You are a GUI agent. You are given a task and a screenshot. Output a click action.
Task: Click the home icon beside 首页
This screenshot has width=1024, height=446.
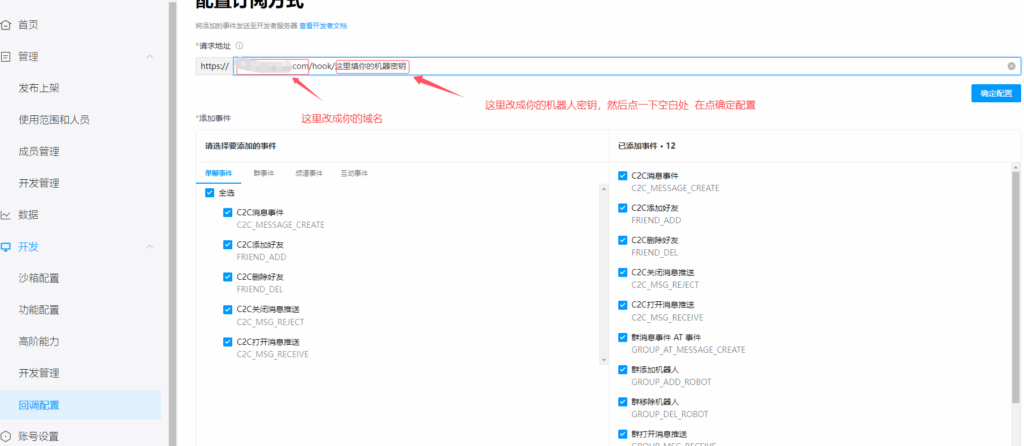(x=6, y=25)
